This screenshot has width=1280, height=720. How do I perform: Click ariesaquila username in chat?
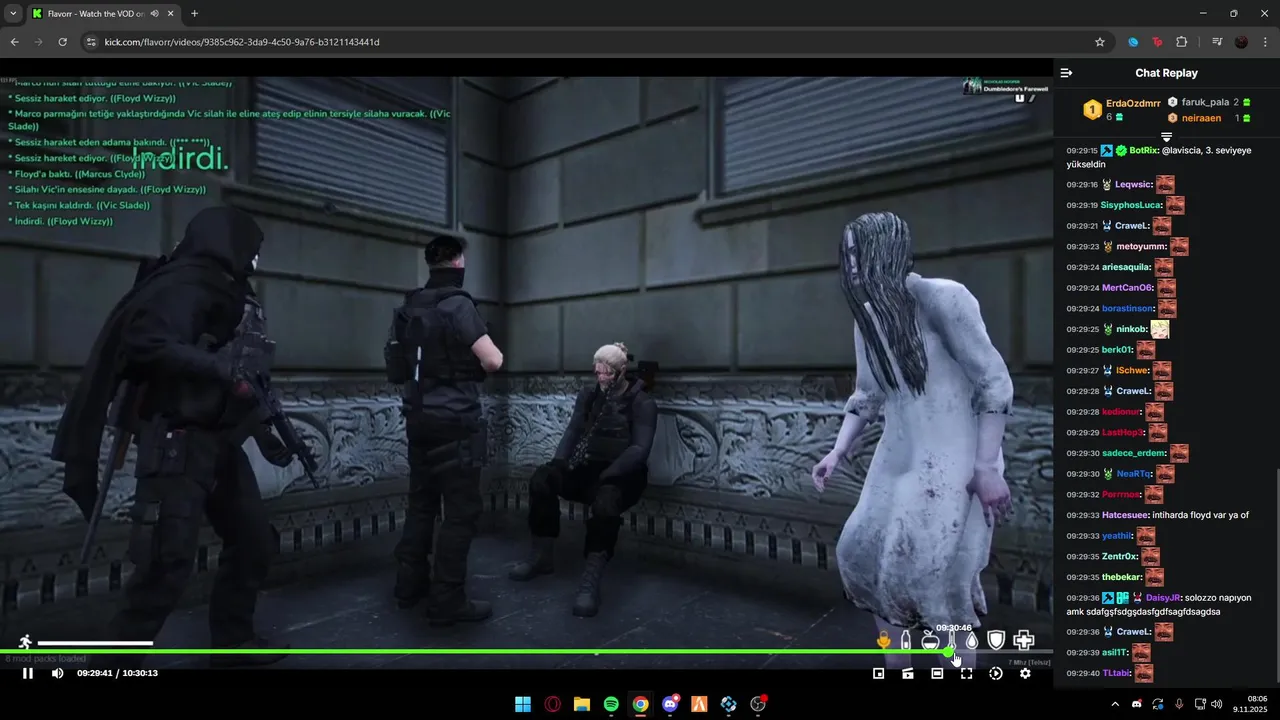click(1127, 267)
